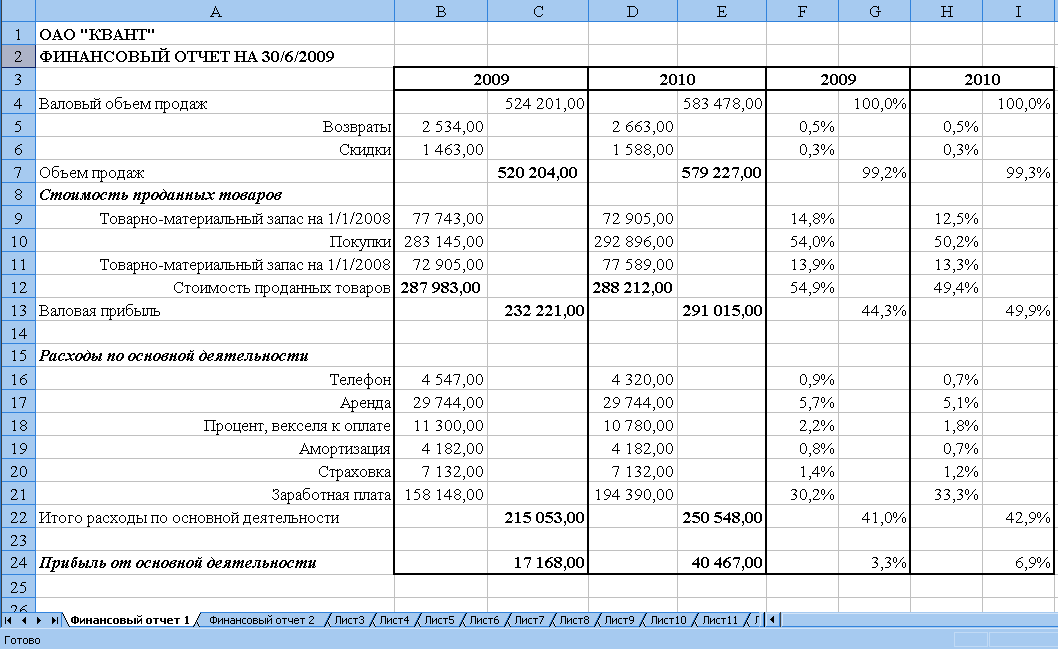Click the 524 201,00 value cell

click(538, 103)
